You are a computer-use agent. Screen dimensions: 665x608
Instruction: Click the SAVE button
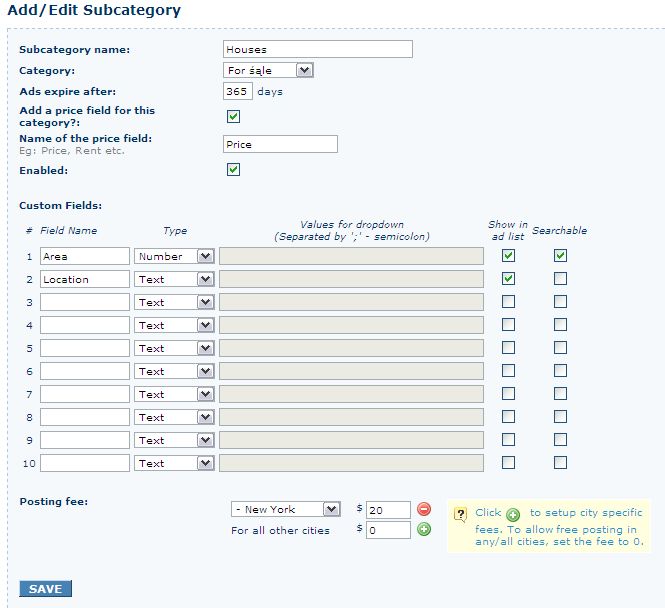45,588
